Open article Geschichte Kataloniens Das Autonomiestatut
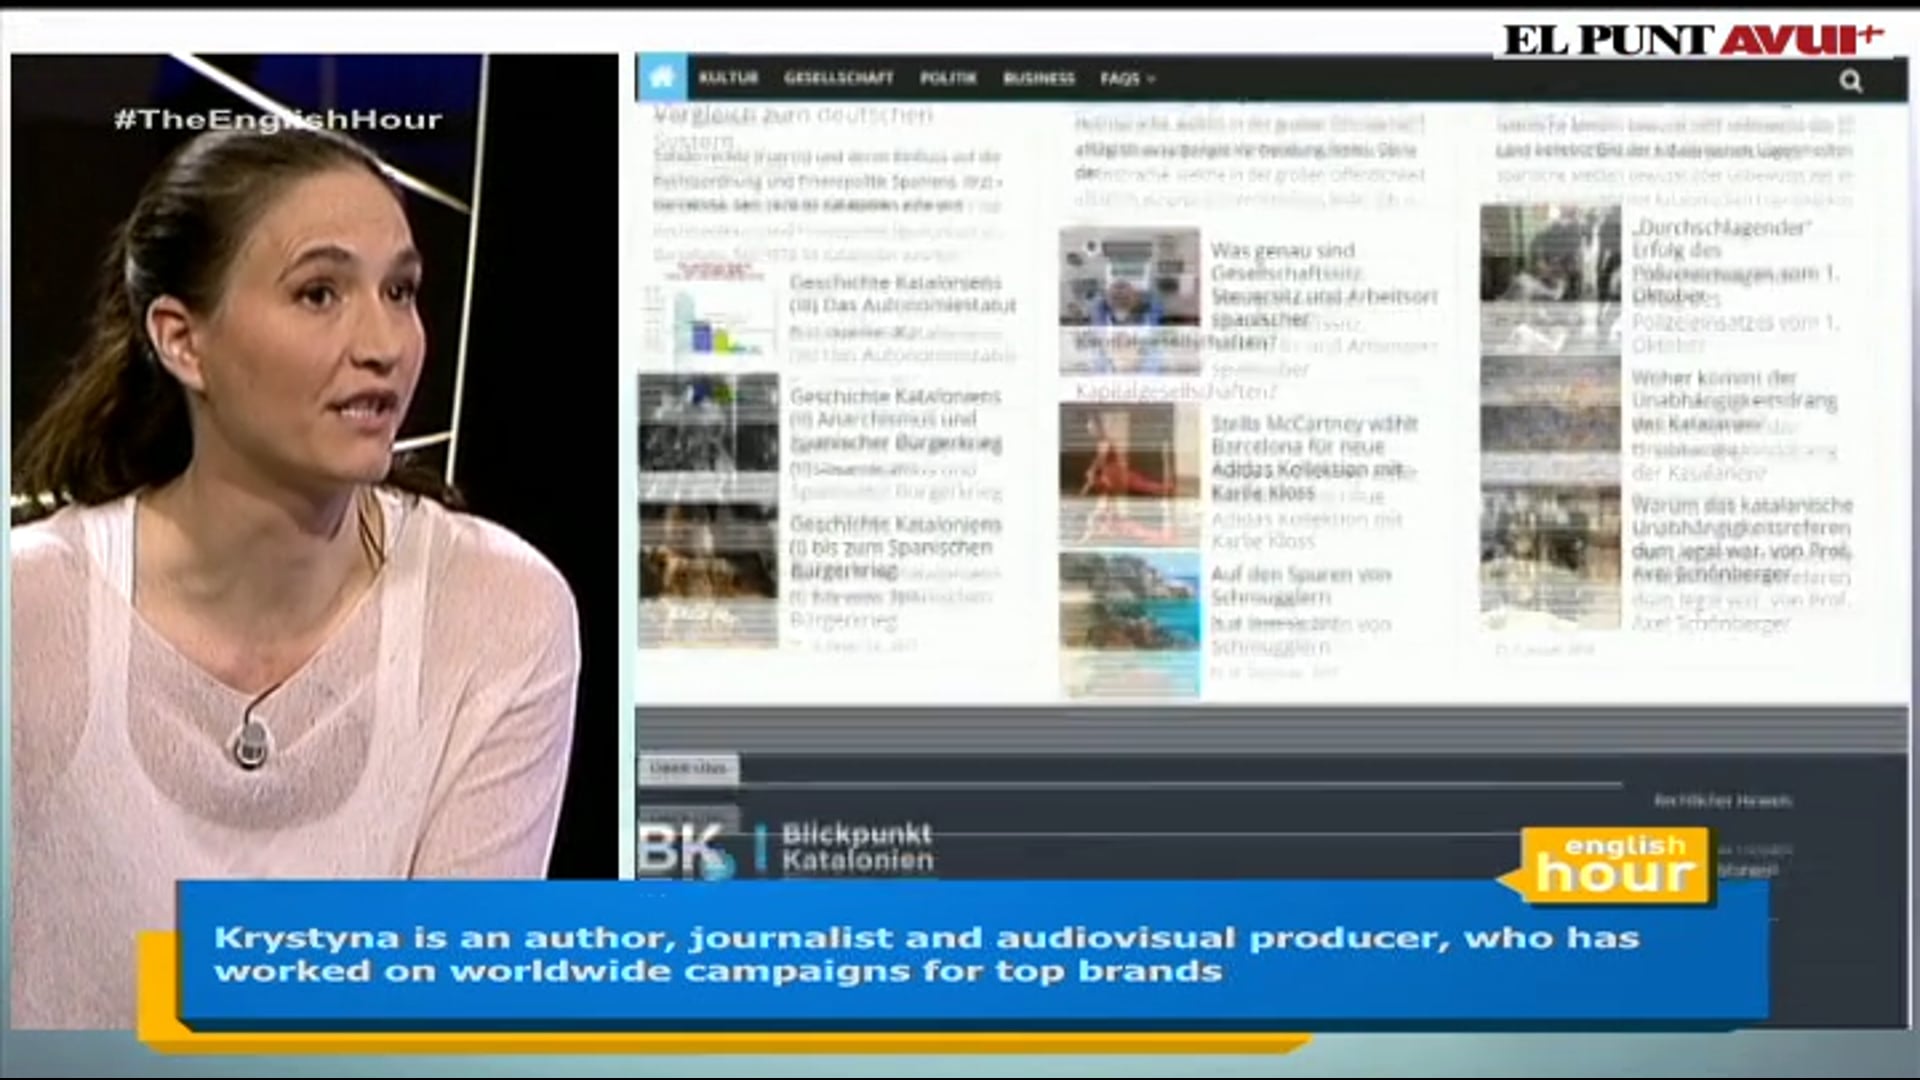1920x1080 pixels. 902,294
